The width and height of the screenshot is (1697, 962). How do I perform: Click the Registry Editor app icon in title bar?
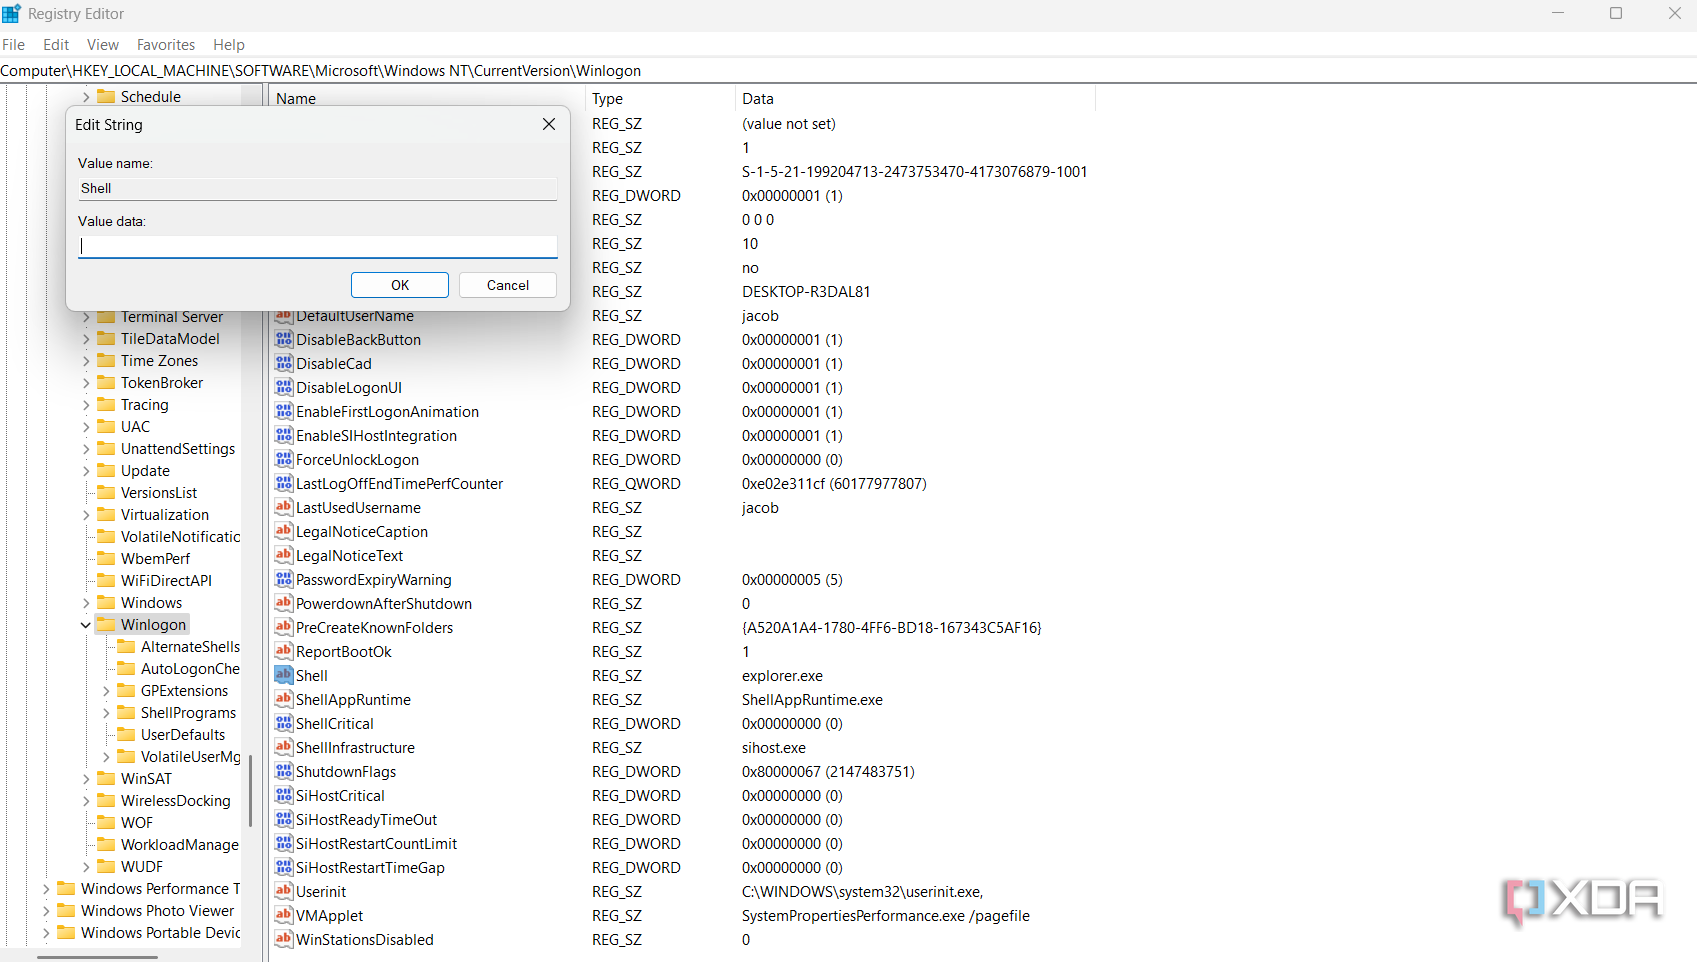tap(12, 14)
